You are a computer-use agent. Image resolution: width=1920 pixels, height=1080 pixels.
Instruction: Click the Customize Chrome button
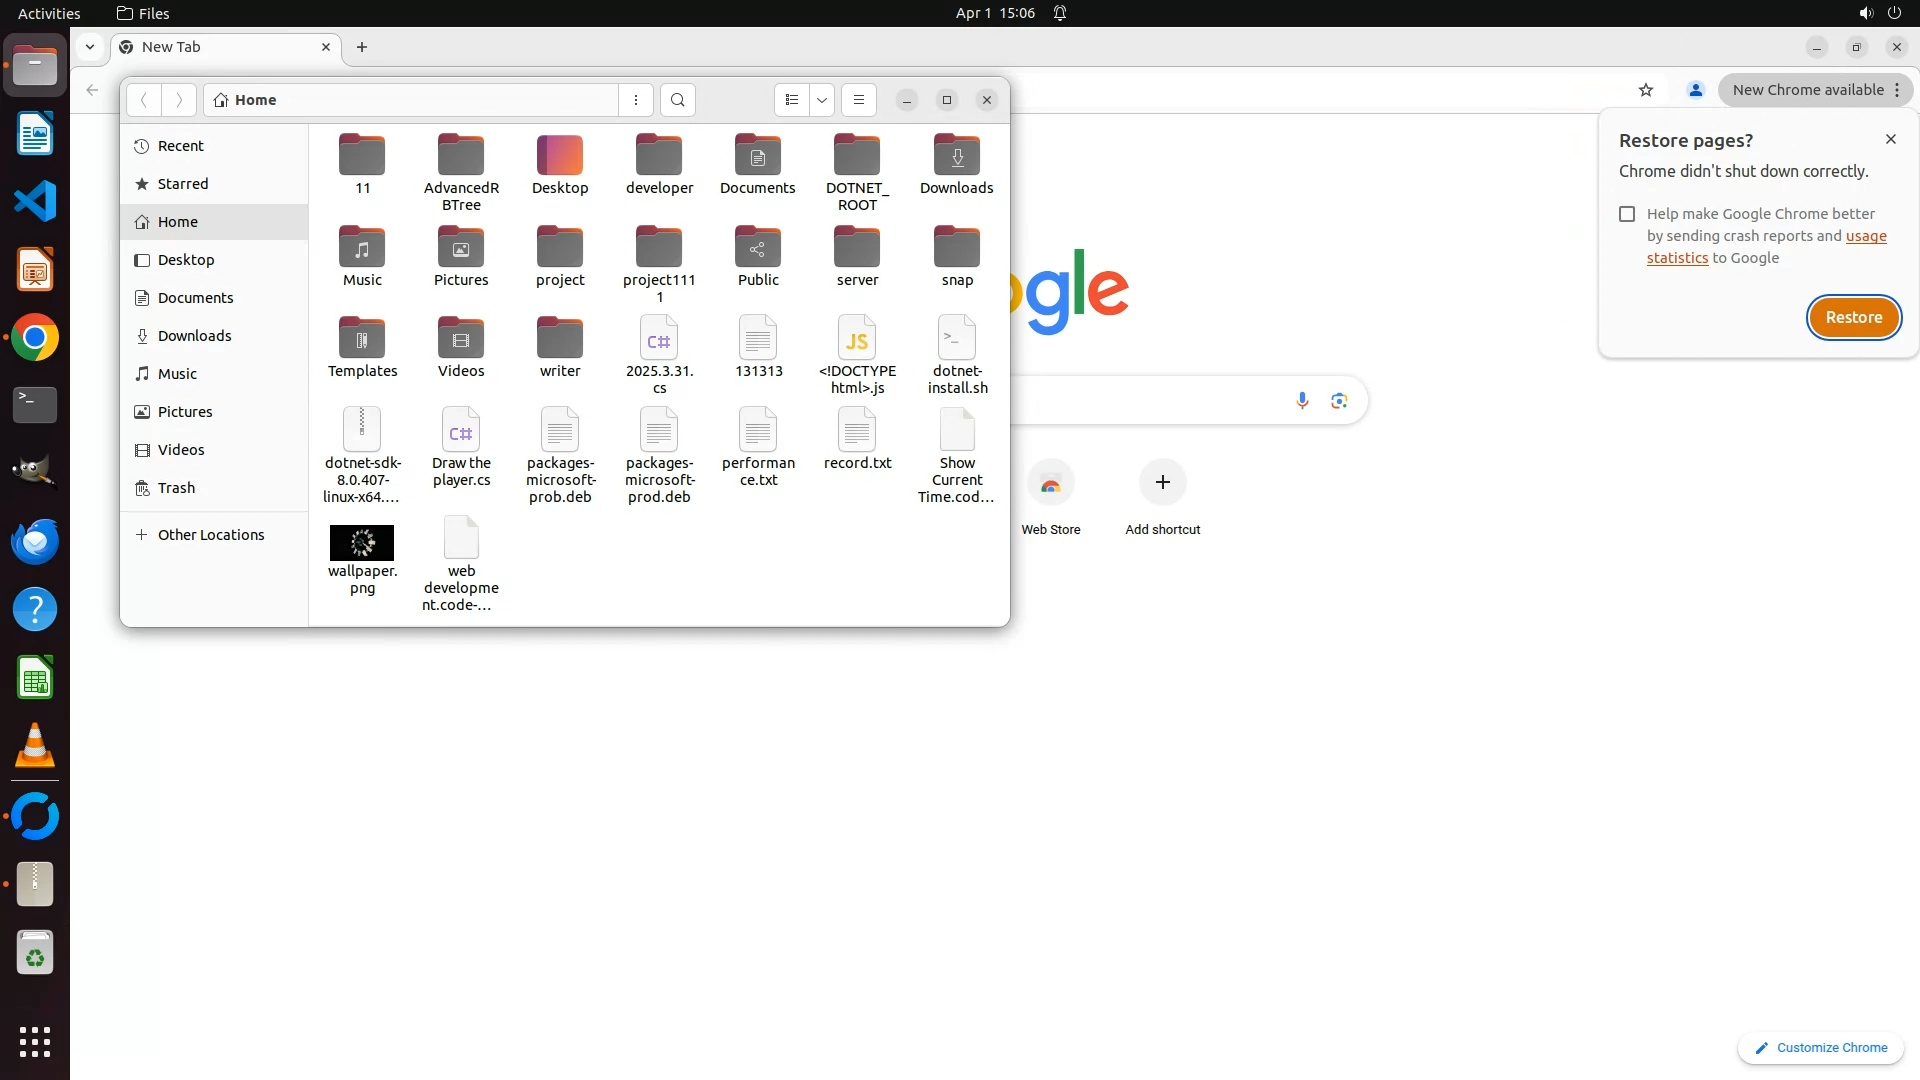point(1820,1047)
